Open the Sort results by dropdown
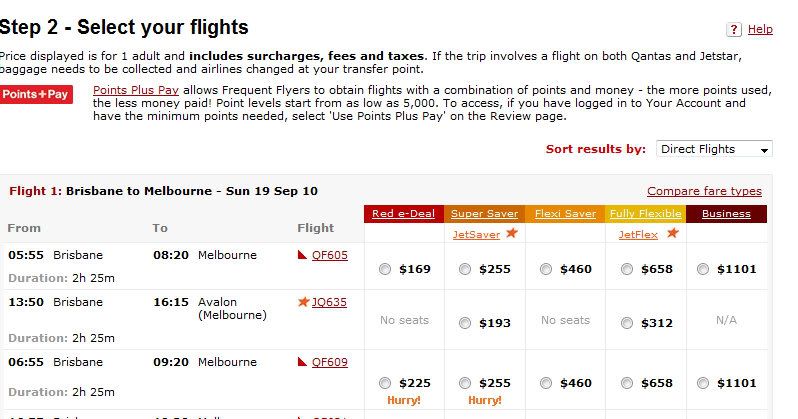Viewport: 798px width, 419px height. coord(714,149)
